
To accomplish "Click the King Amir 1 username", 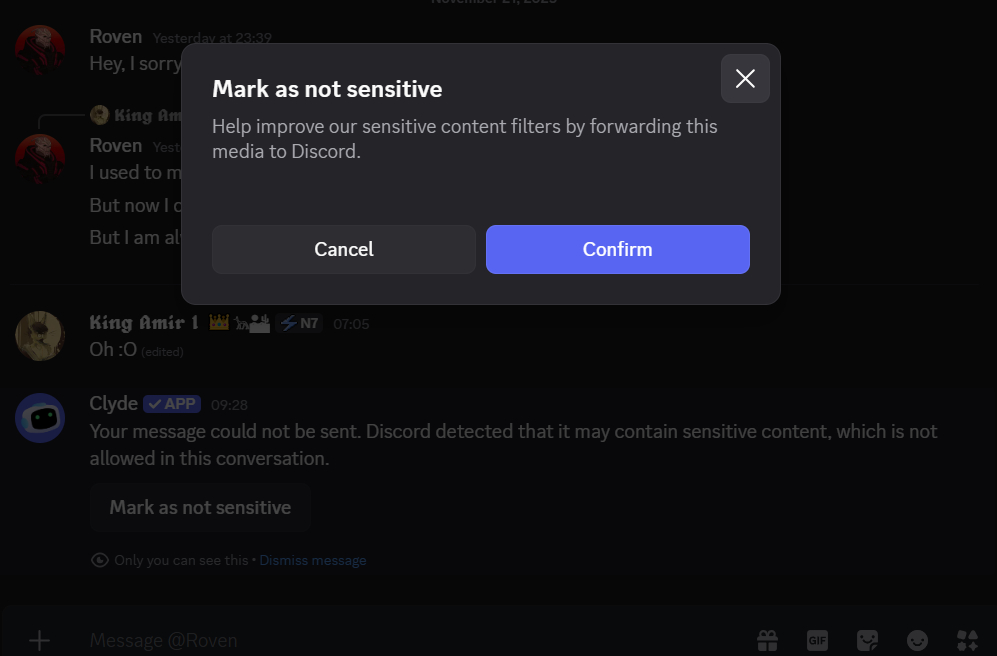I will pos(144,323).
